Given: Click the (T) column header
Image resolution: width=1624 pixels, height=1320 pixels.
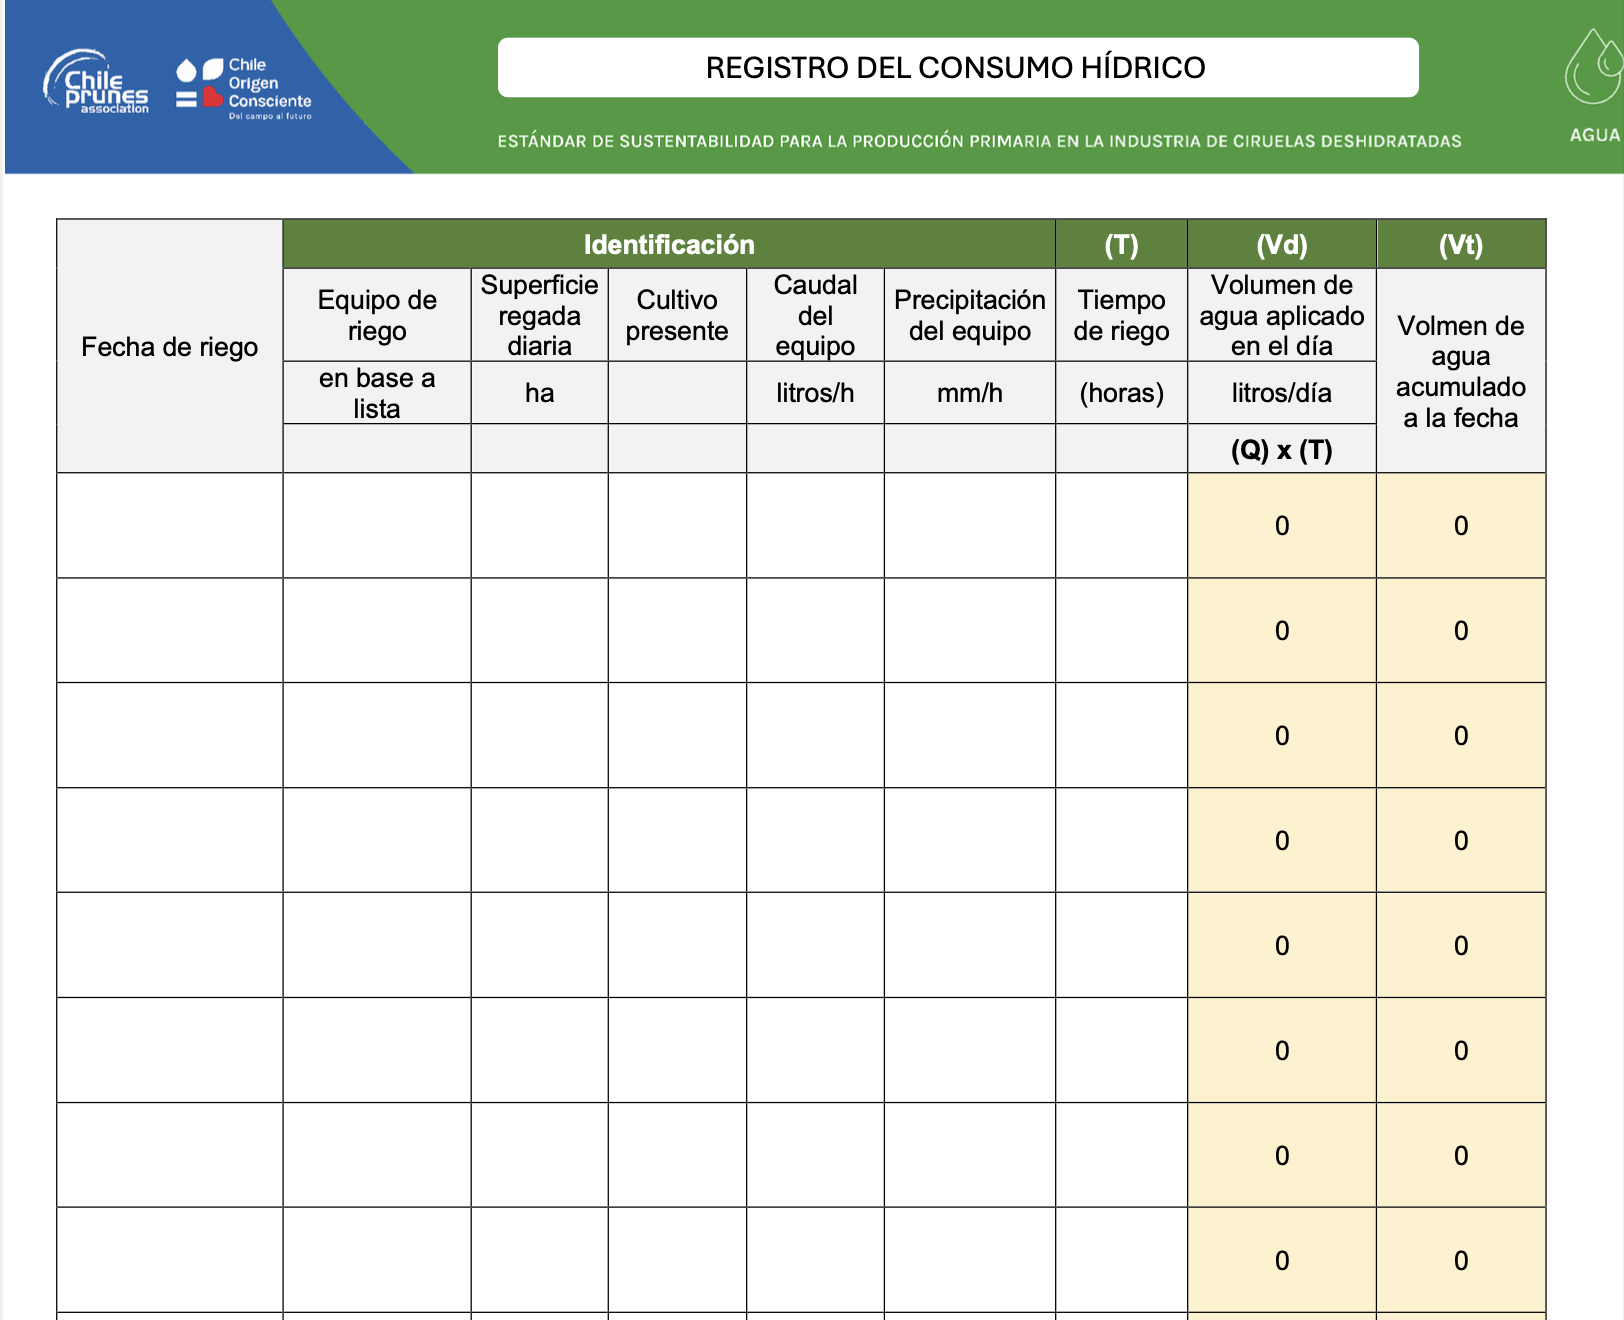Looking at the screenshot, I should [x=1121, y=244].
